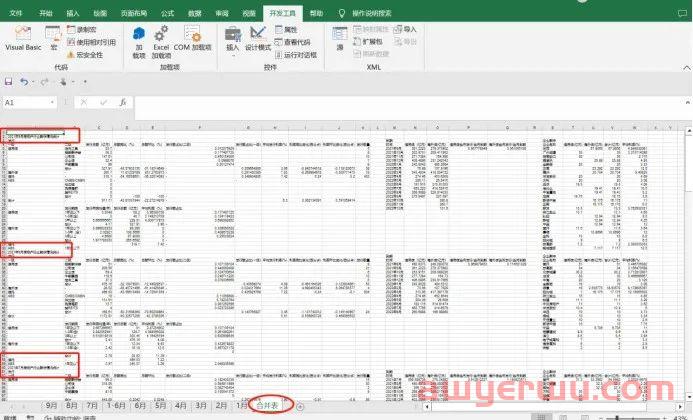Start recording with 录制宏

(x=82, y=29)
